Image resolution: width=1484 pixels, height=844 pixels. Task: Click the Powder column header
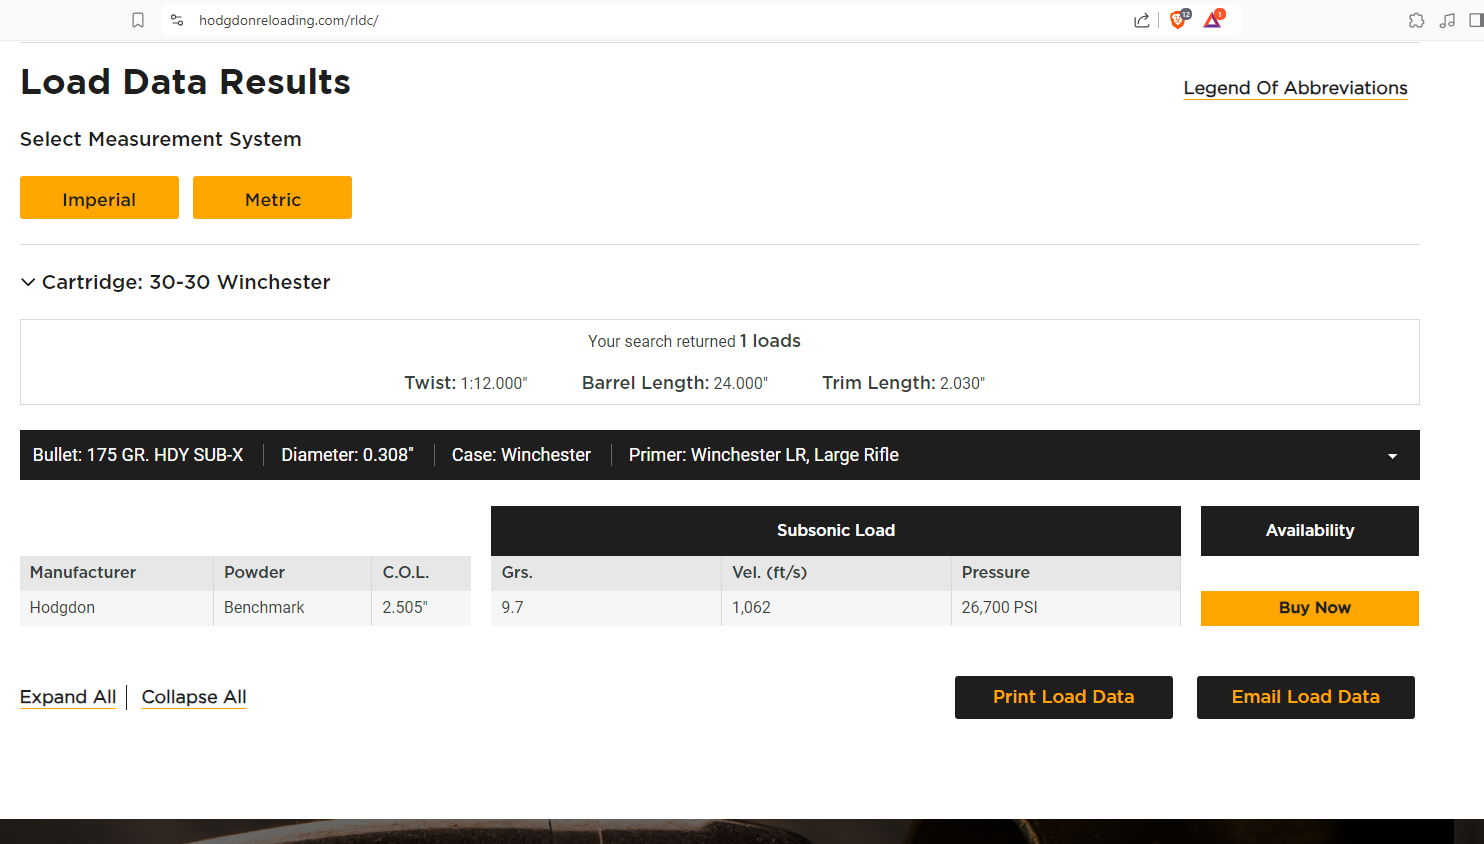292,573
